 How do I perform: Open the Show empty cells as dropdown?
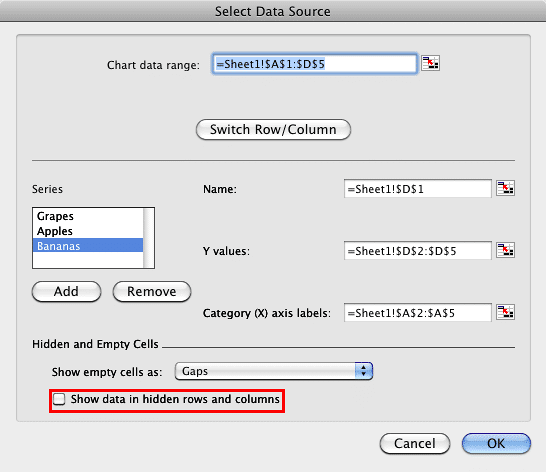tap(274, 371)
